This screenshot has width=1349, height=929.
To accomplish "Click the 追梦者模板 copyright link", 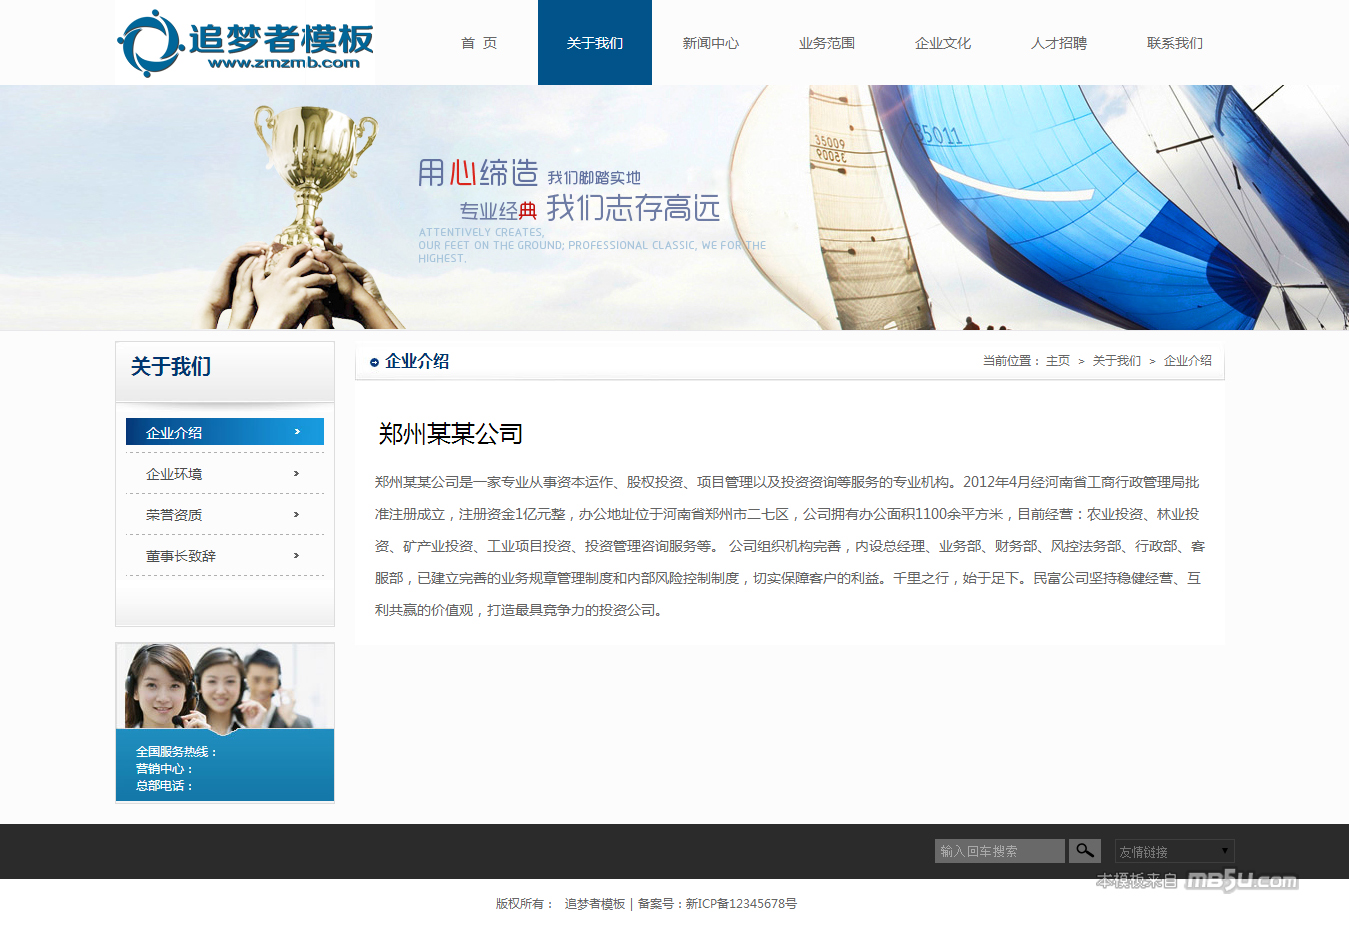I will [594, 904].
